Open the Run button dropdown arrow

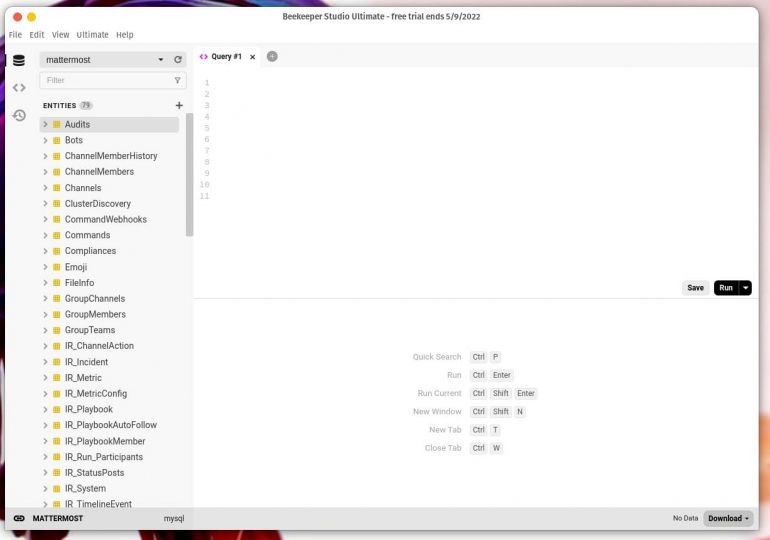745,288
